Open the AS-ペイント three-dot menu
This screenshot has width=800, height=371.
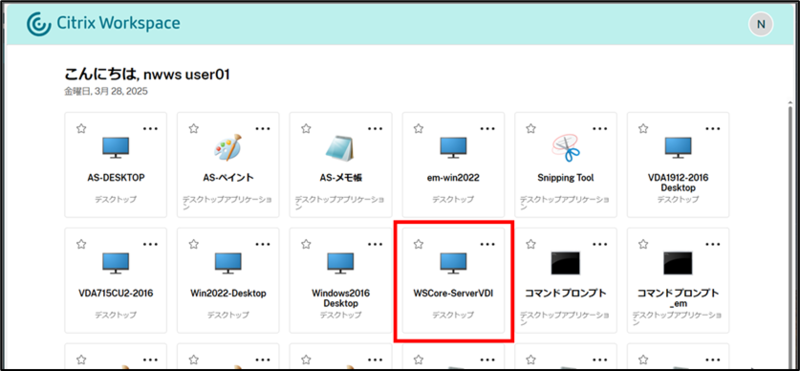point(263,129)
